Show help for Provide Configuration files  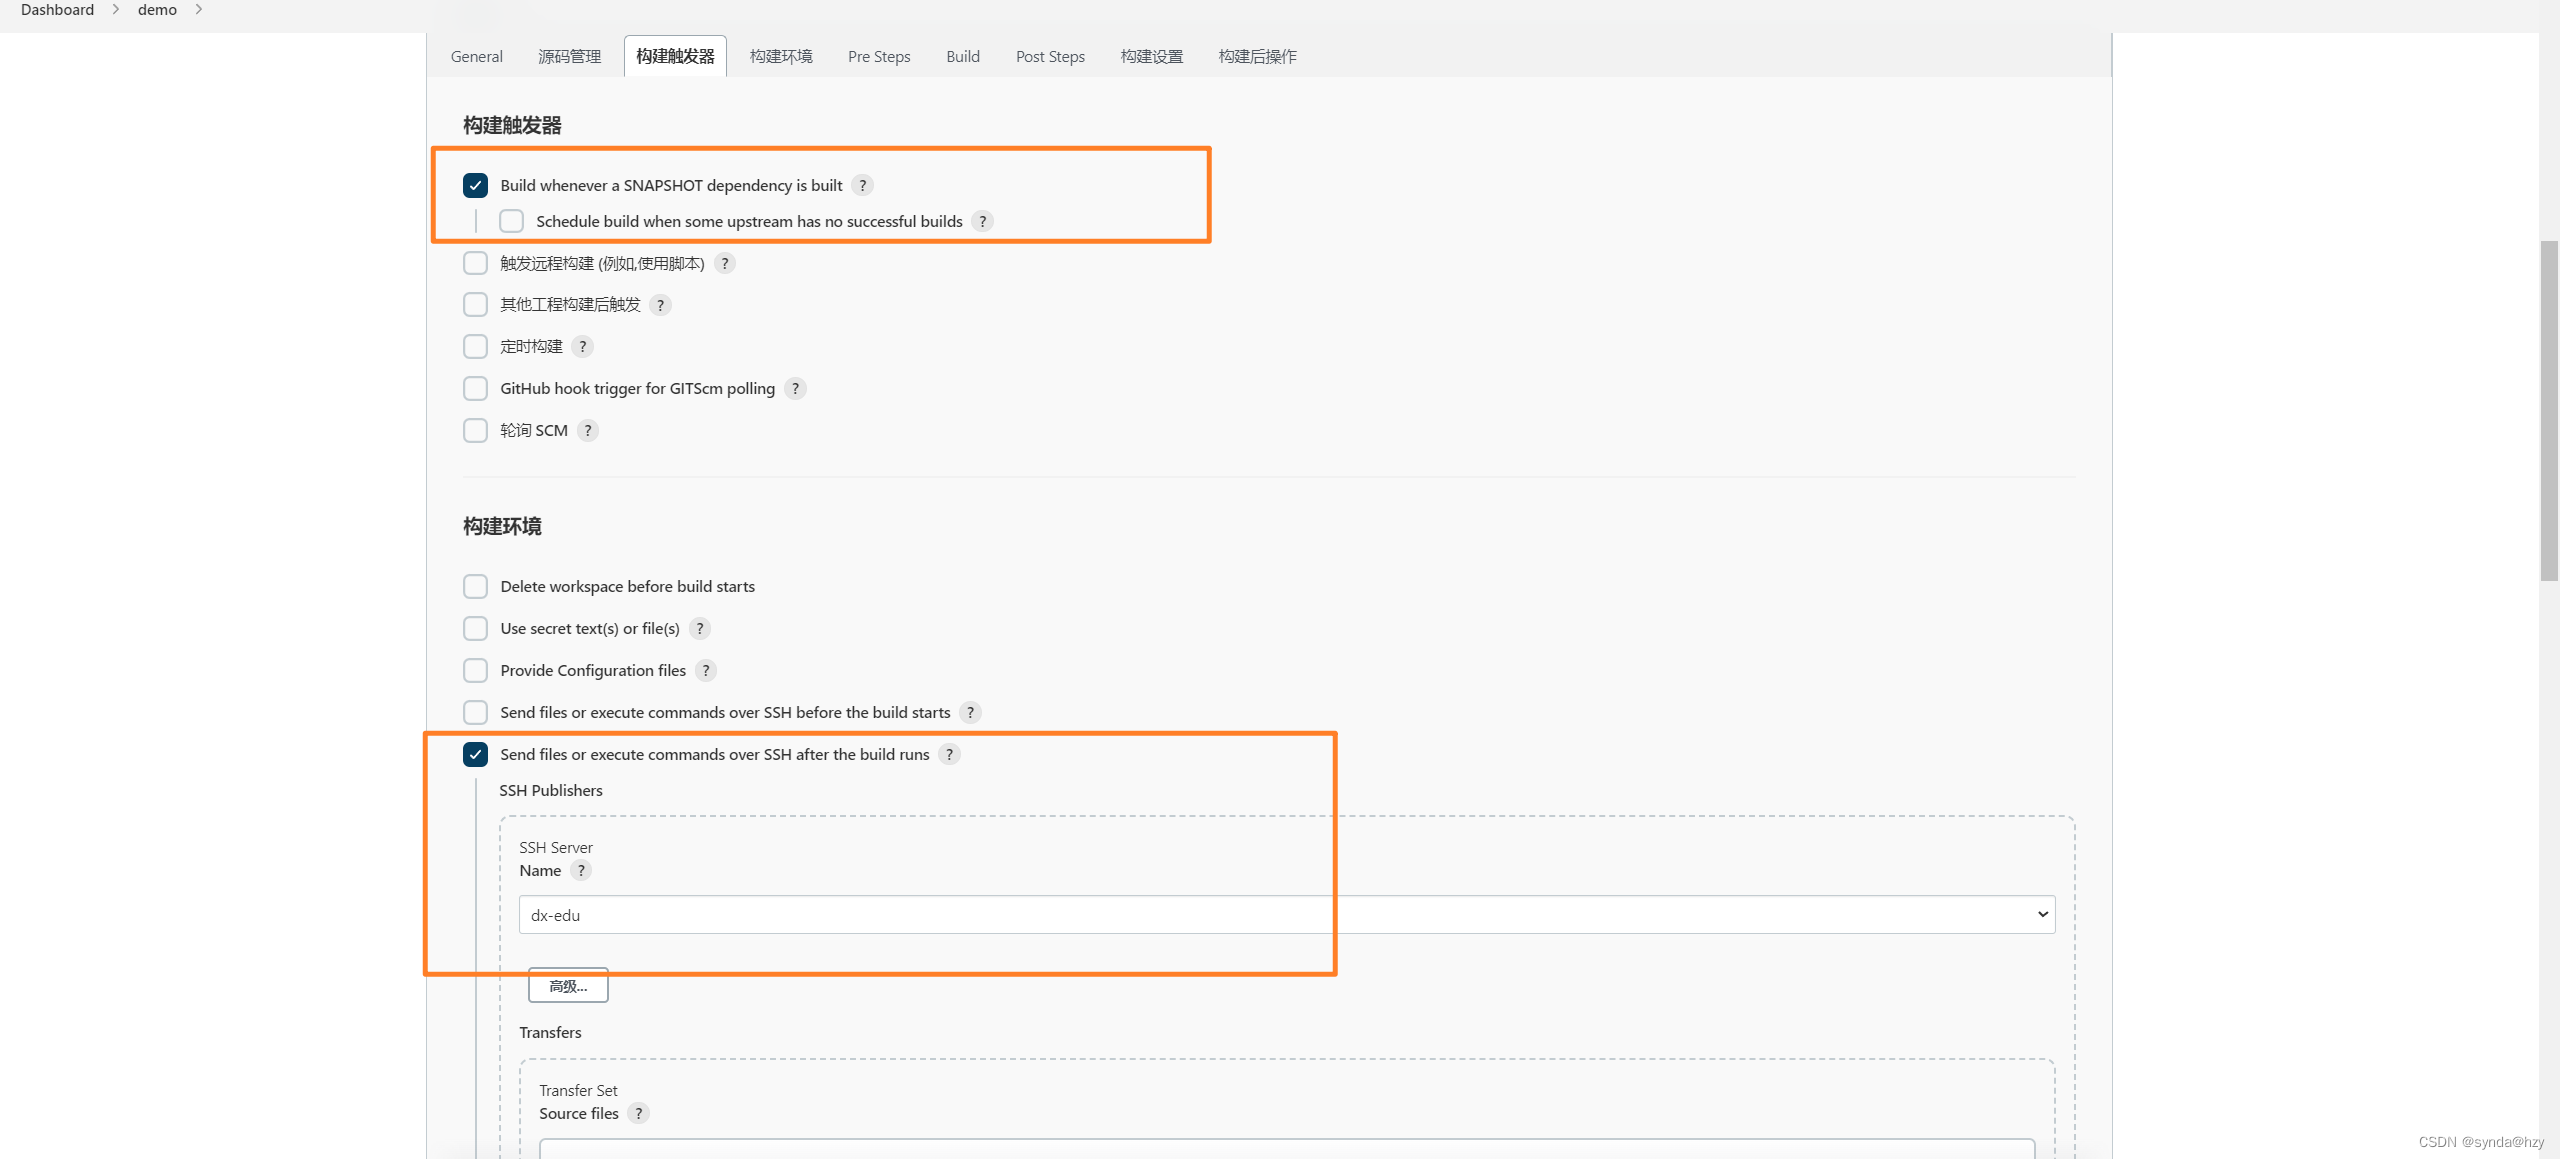[x=706, y=670]
